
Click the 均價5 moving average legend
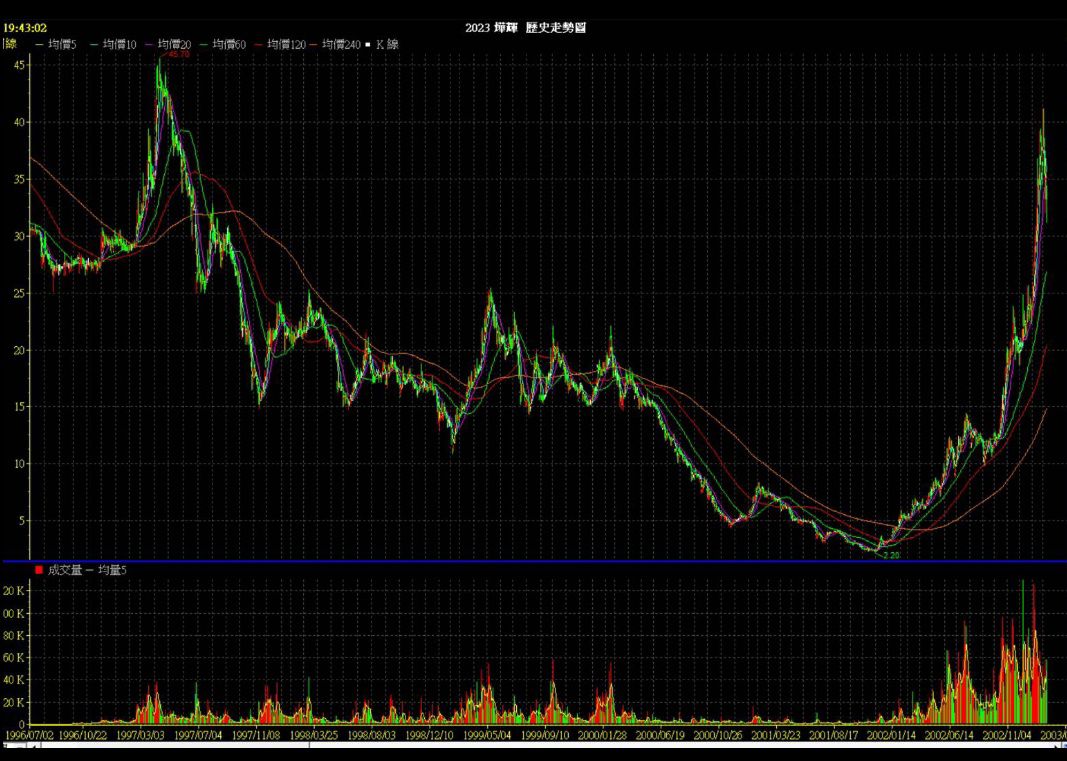(x=63, y=44)
